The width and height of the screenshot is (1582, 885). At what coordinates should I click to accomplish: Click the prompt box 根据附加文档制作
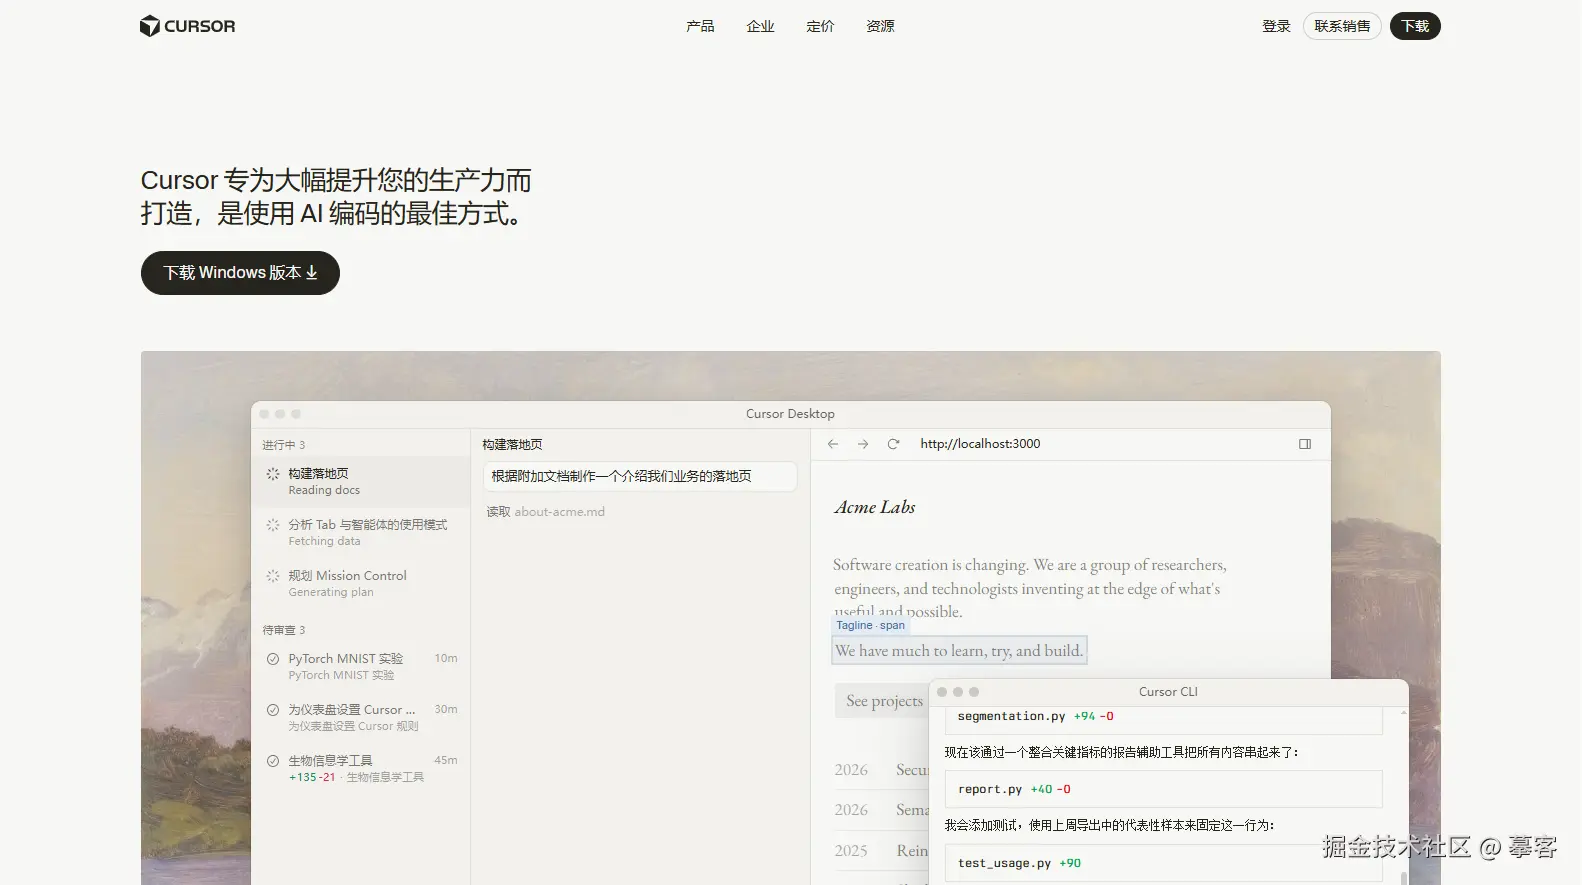tap(640, 476)
